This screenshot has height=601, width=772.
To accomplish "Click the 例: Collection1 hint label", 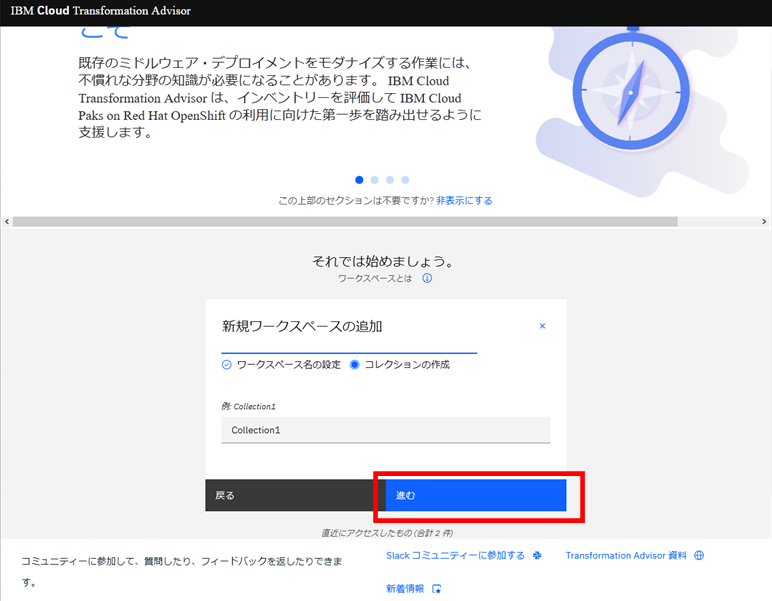I will 248,406.
